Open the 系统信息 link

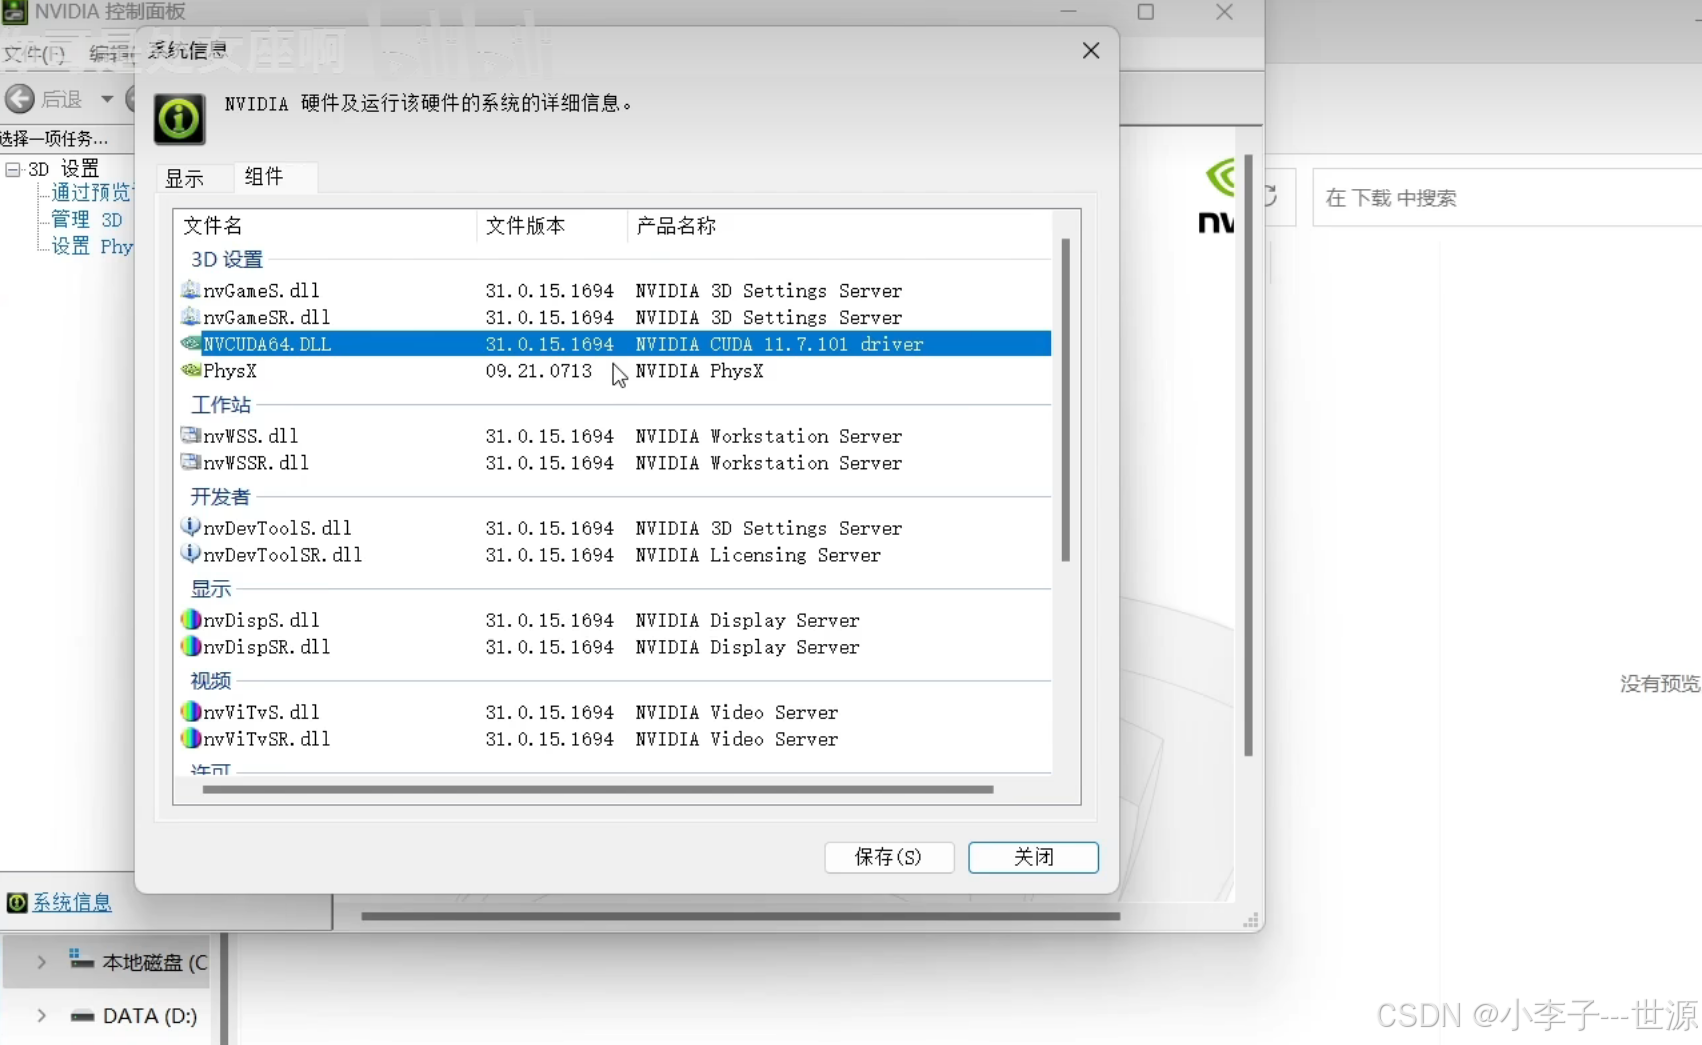click(x=72, y=903)
